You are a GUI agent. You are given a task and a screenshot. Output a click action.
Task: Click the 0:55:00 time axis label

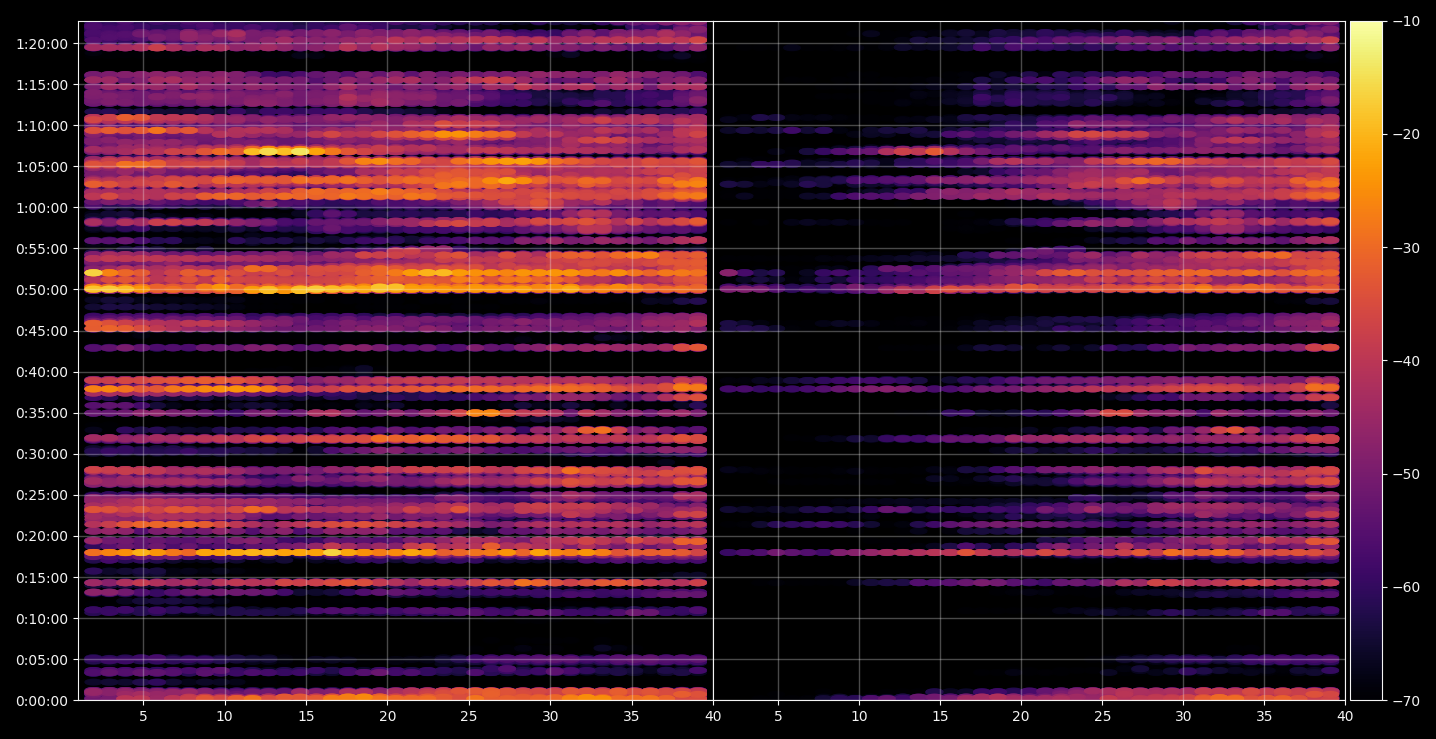[42, 249]
